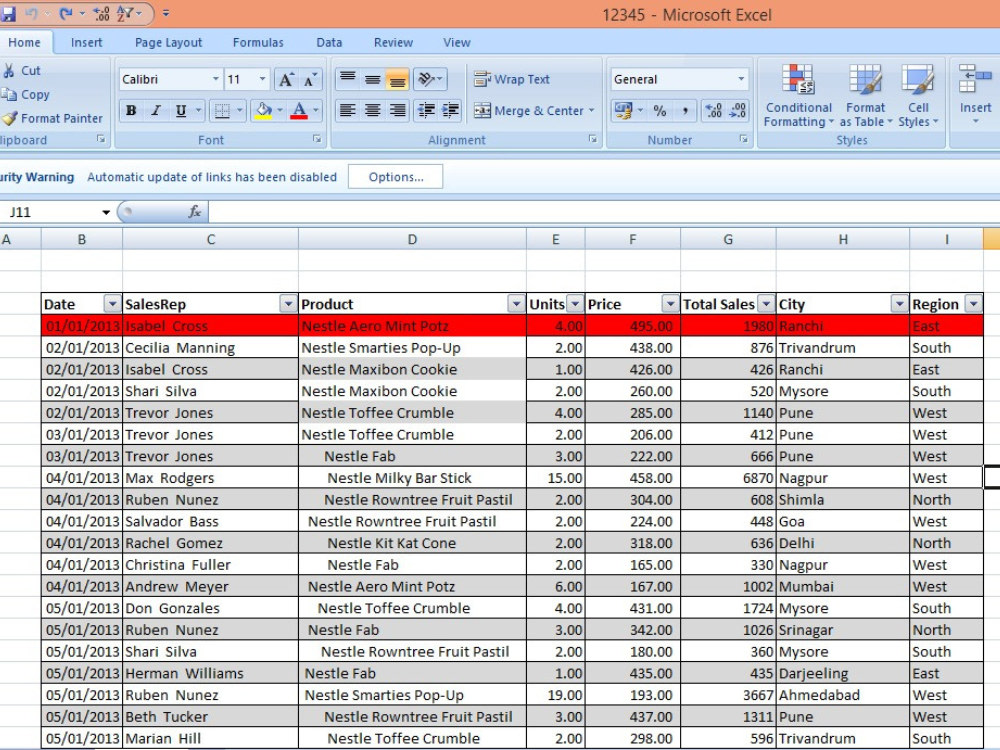Increase indent in Alignment group
This screenshot has height=750, width=1000.
451,110
